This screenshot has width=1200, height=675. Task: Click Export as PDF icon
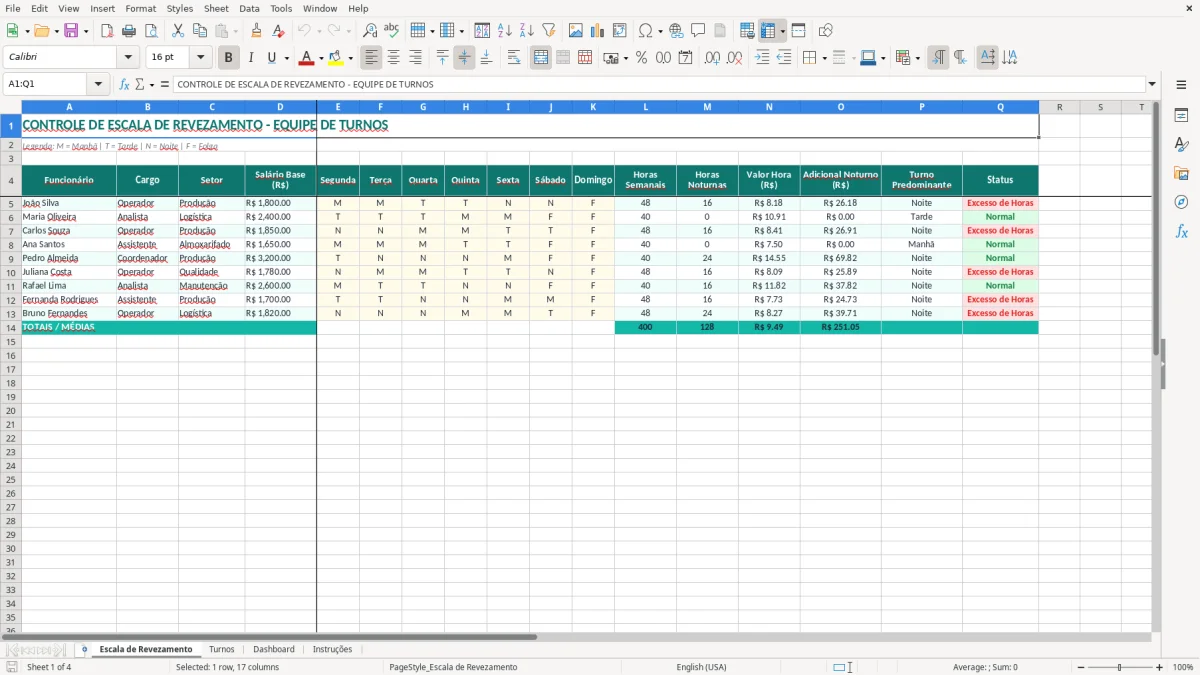[107, 31]
